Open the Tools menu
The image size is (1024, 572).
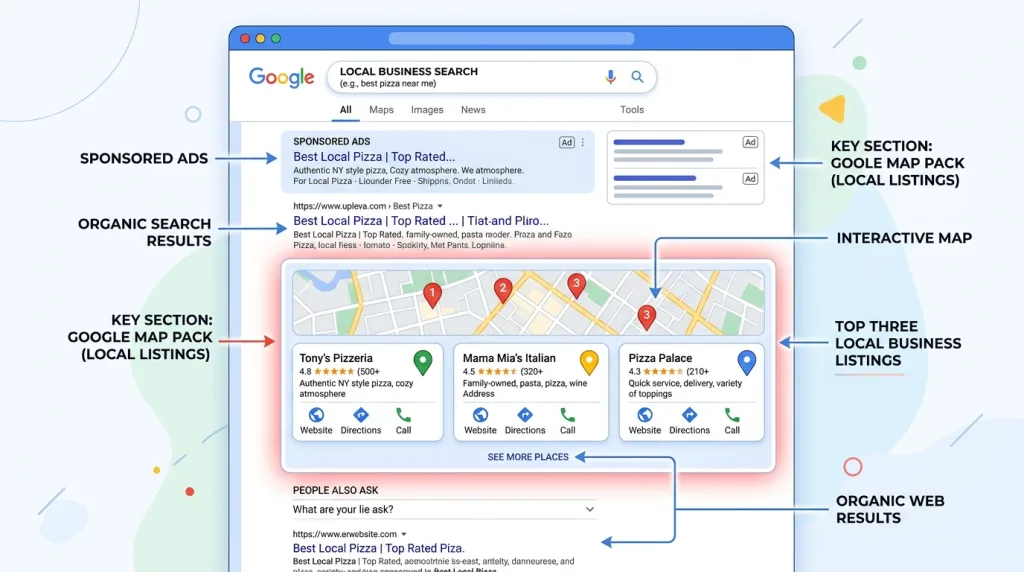[x=632, y=110]
